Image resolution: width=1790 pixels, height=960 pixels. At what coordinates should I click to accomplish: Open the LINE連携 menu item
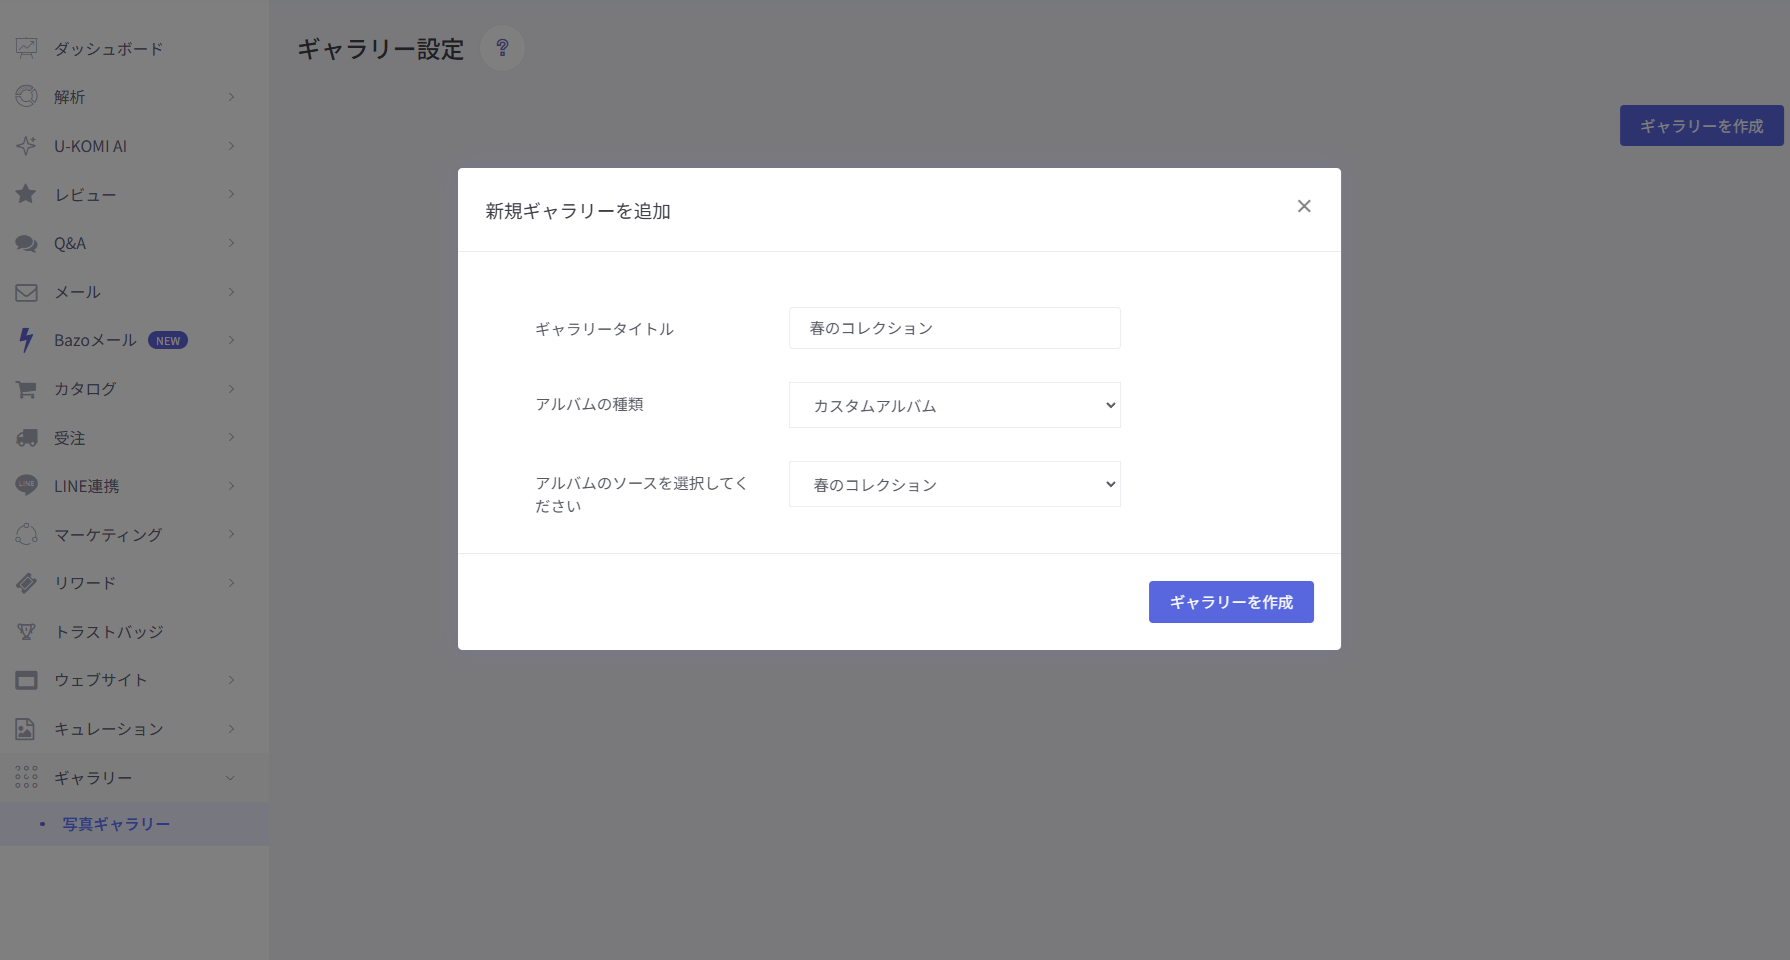134,486
